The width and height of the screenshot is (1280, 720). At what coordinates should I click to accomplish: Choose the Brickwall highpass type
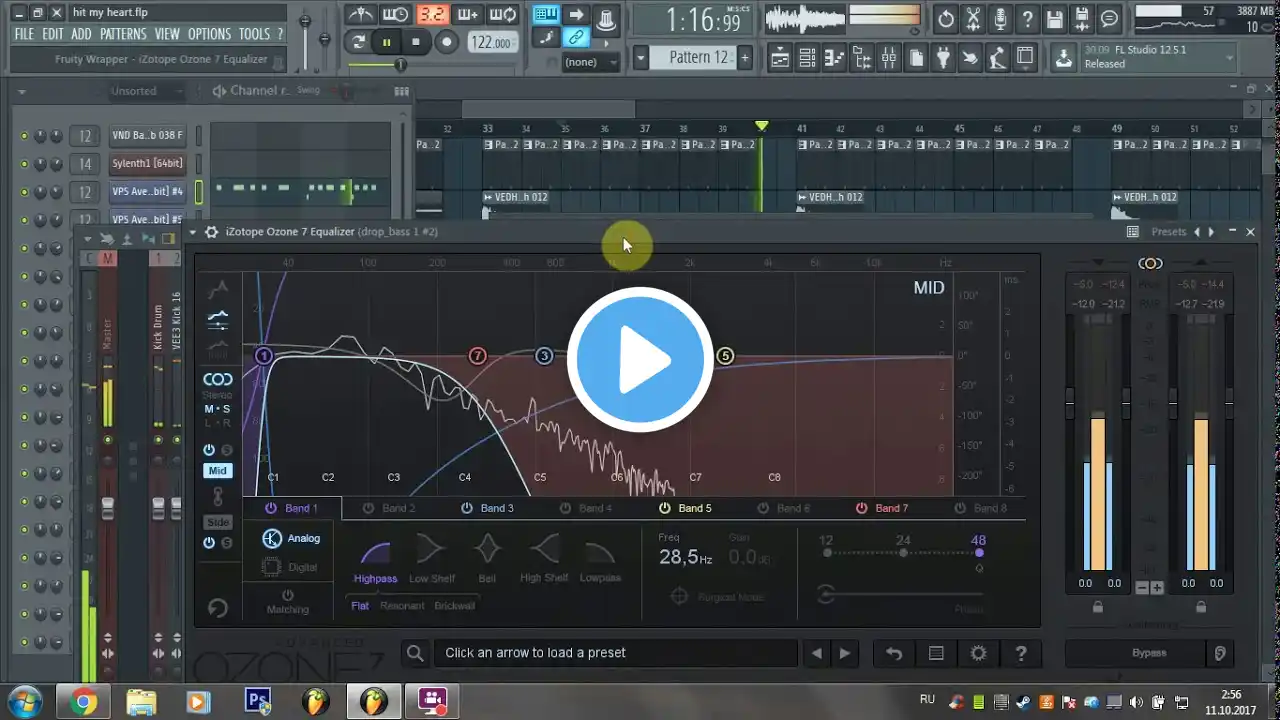pos(455,605)
